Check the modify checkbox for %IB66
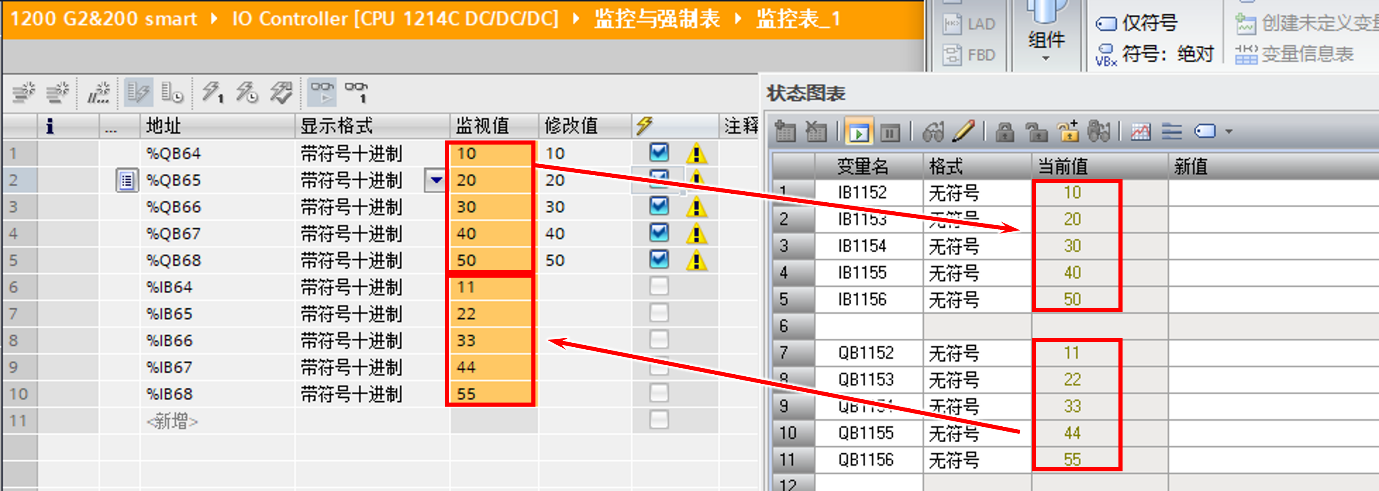This screenshot has height=491, width=1379. point(659,340)
